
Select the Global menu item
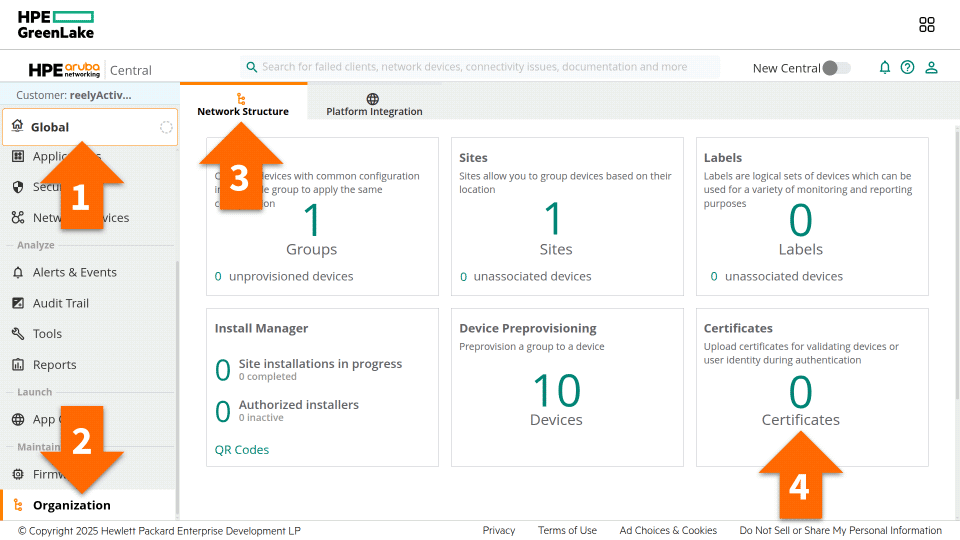(90, 127)
